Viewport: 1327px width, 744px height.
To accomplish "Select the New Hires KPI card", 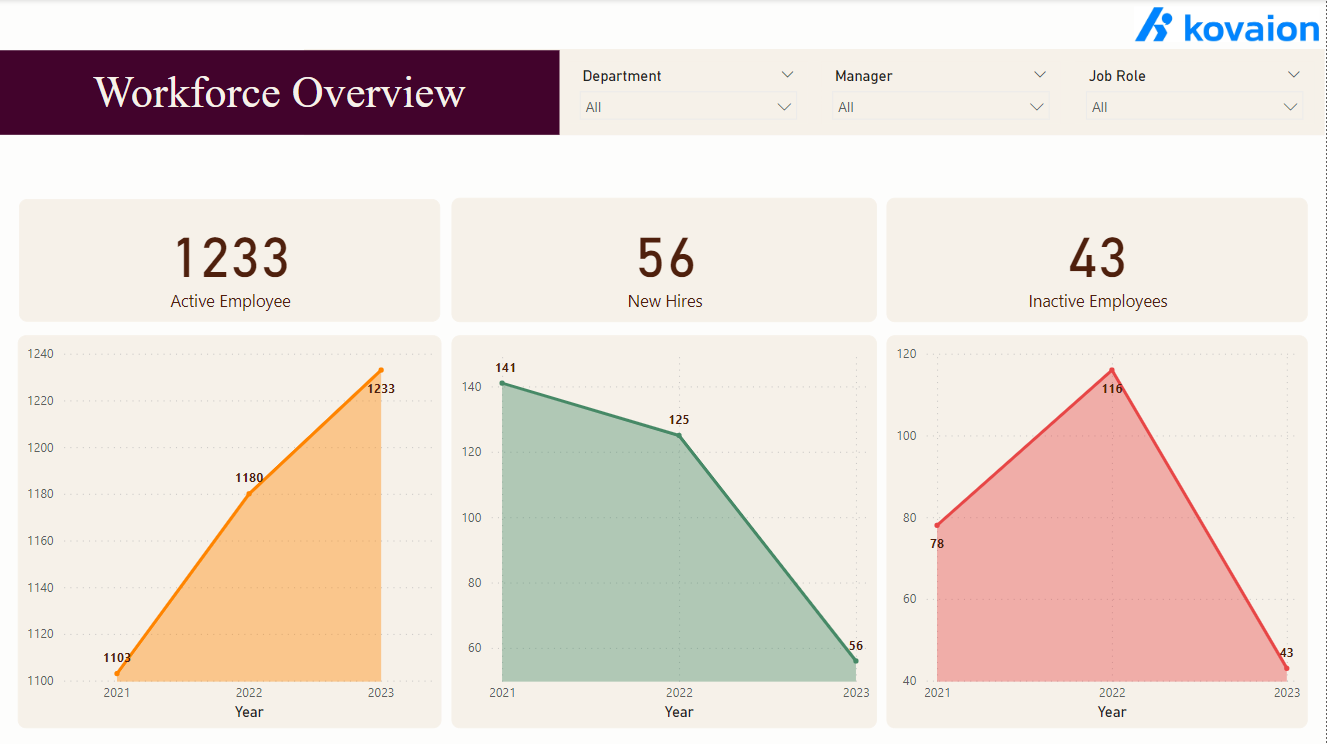I will (x=664, y=260).
